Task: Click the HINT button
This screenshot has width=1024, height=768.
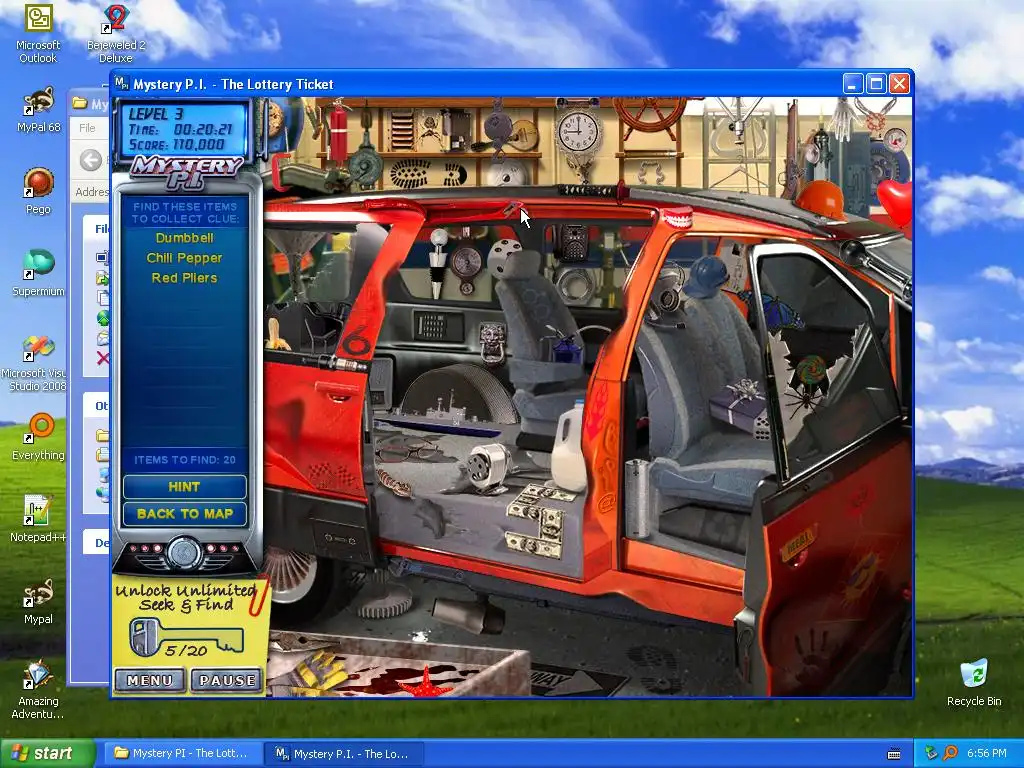Action: tap(184, 487)
